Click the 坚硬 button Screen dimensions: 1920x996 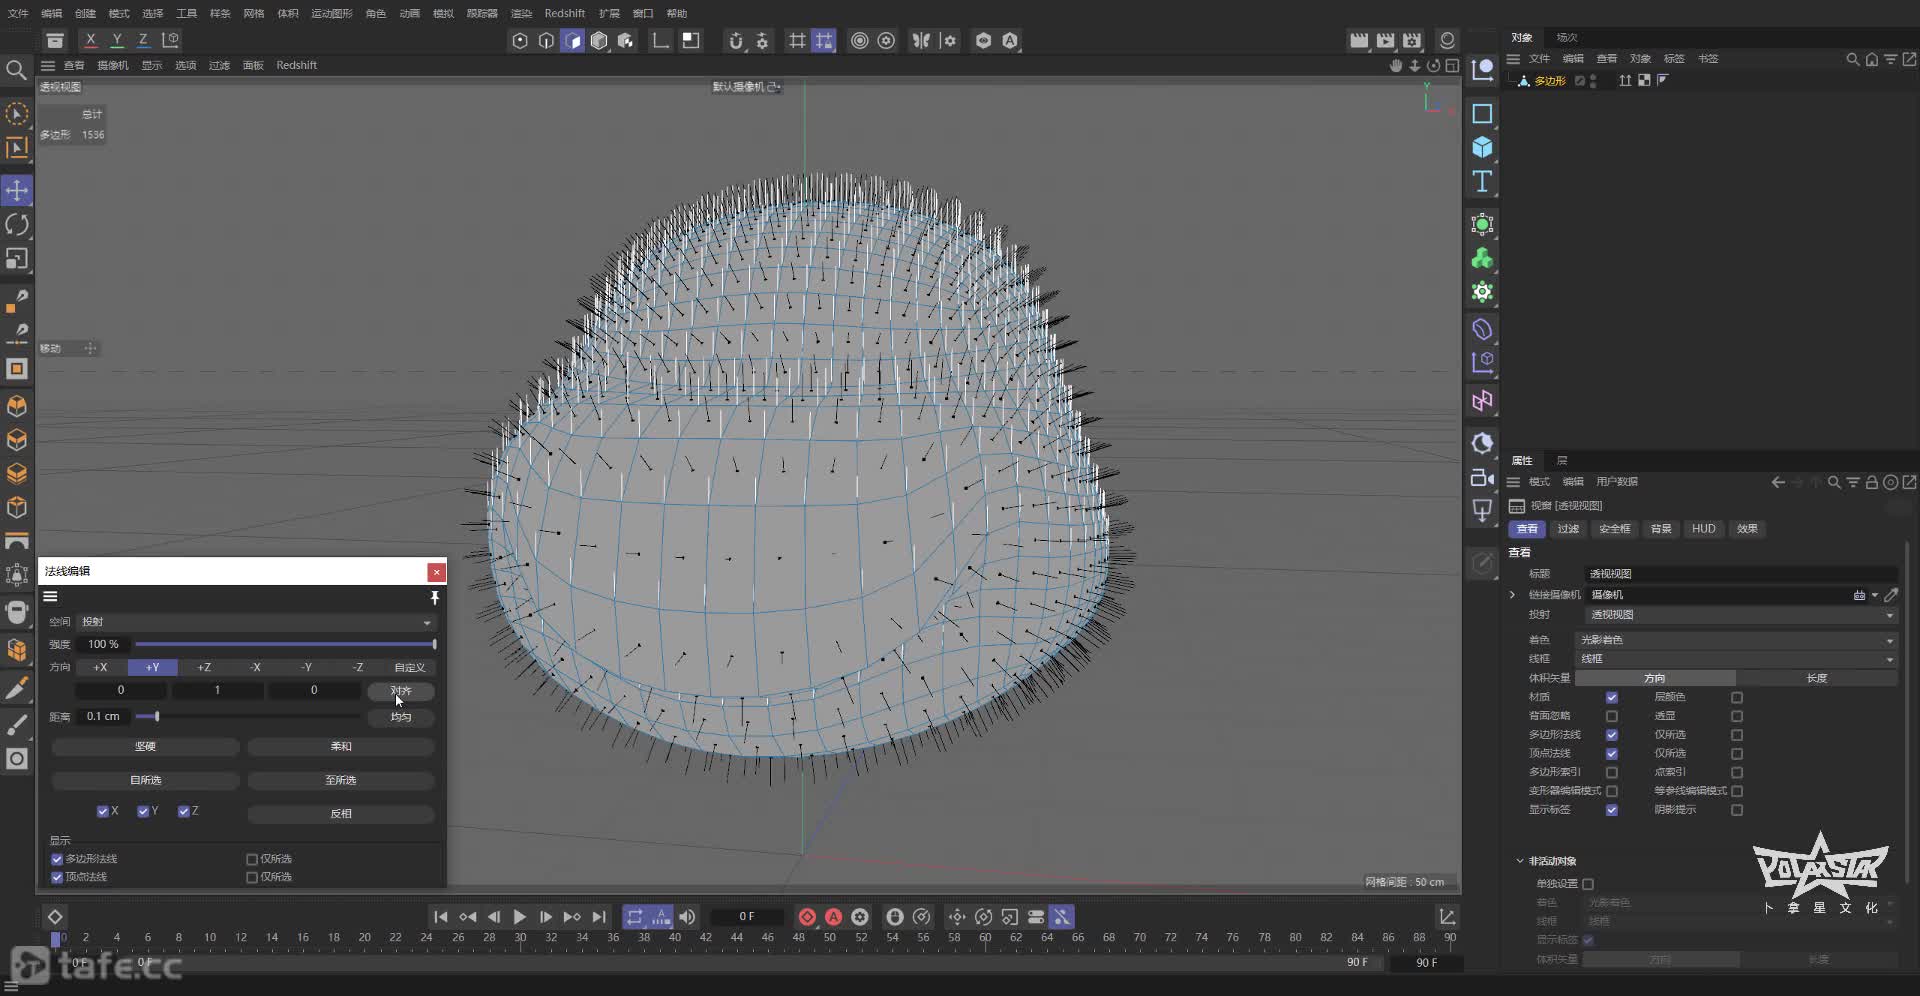145,747
